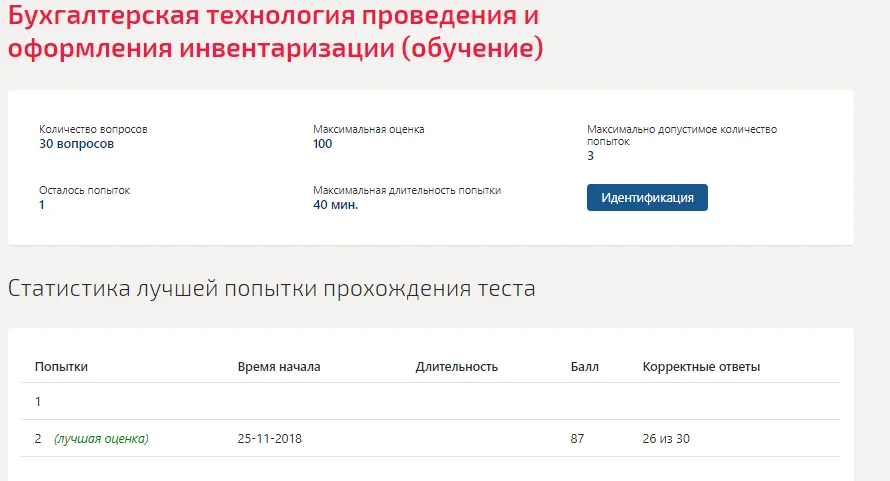The height and width of the screenshot is (481, 890).
Task: Click the 26 из 30 result cell
Action: 666,438
